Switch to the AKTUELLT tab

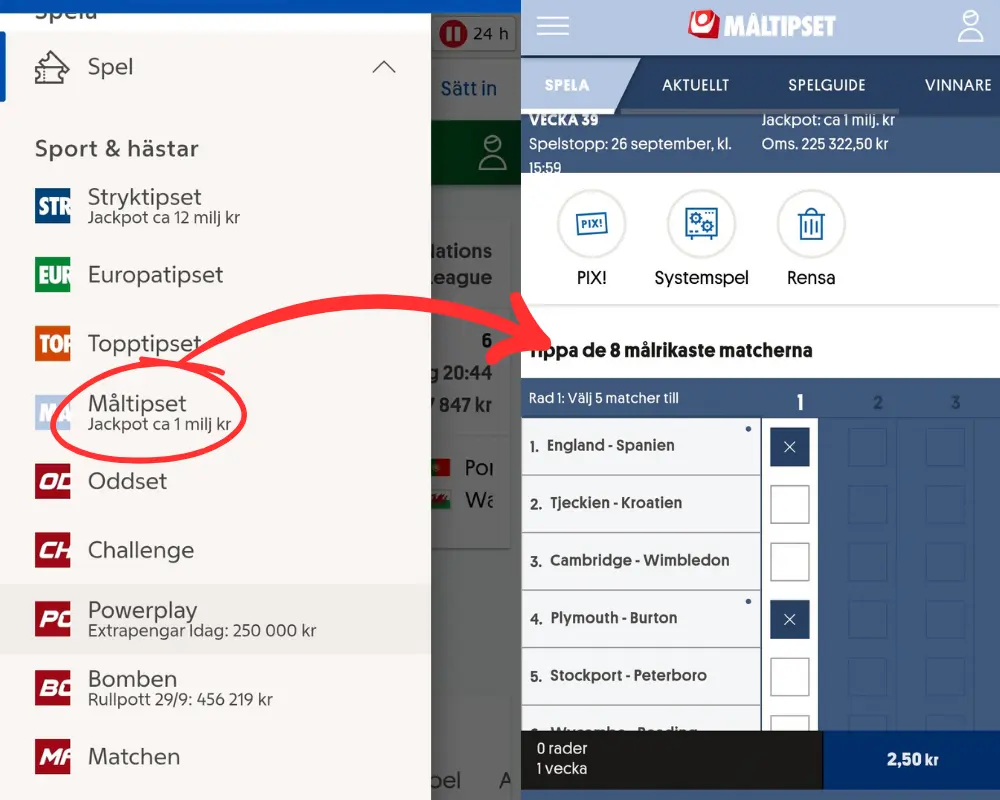(x=695, y=85)
